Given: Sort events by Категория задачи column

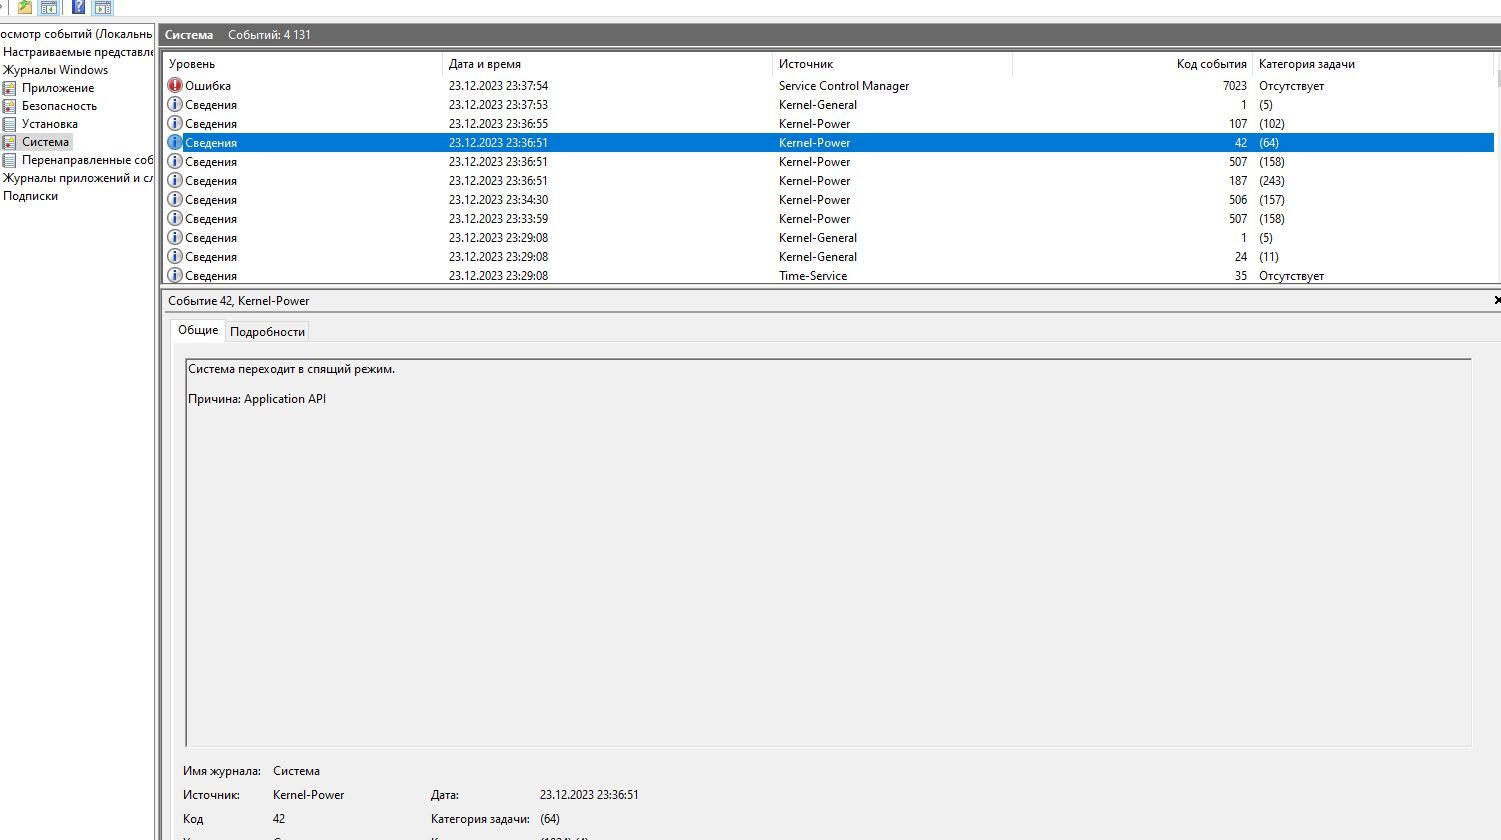Looking at the screenshot, I should (1373, 64).
